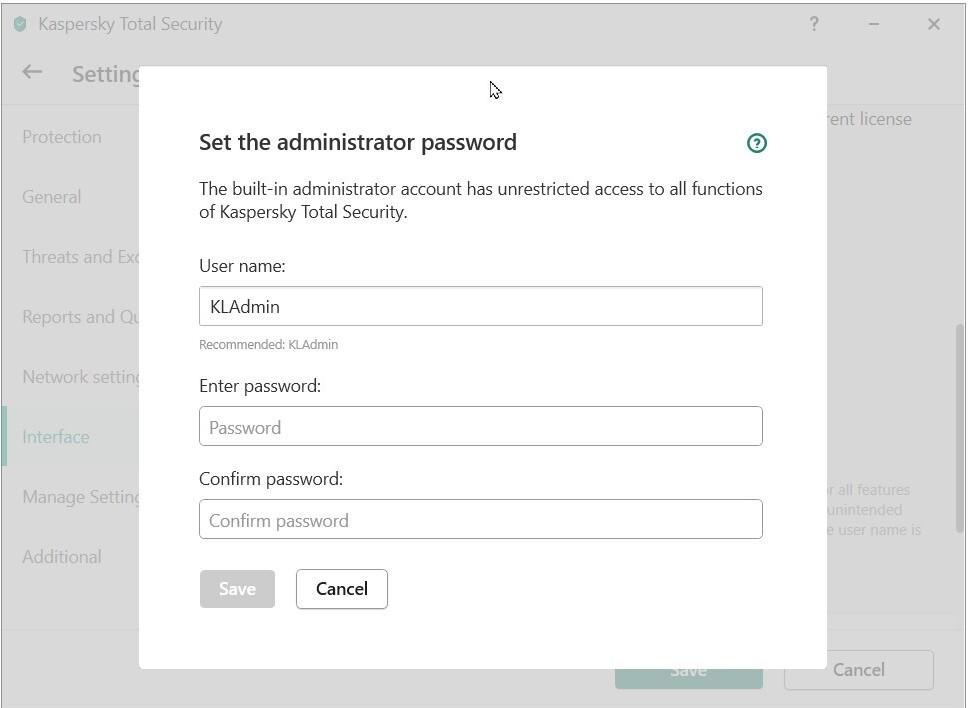Open the Additional settings section
The image size is (969, 708).
[x=62, y=557]
